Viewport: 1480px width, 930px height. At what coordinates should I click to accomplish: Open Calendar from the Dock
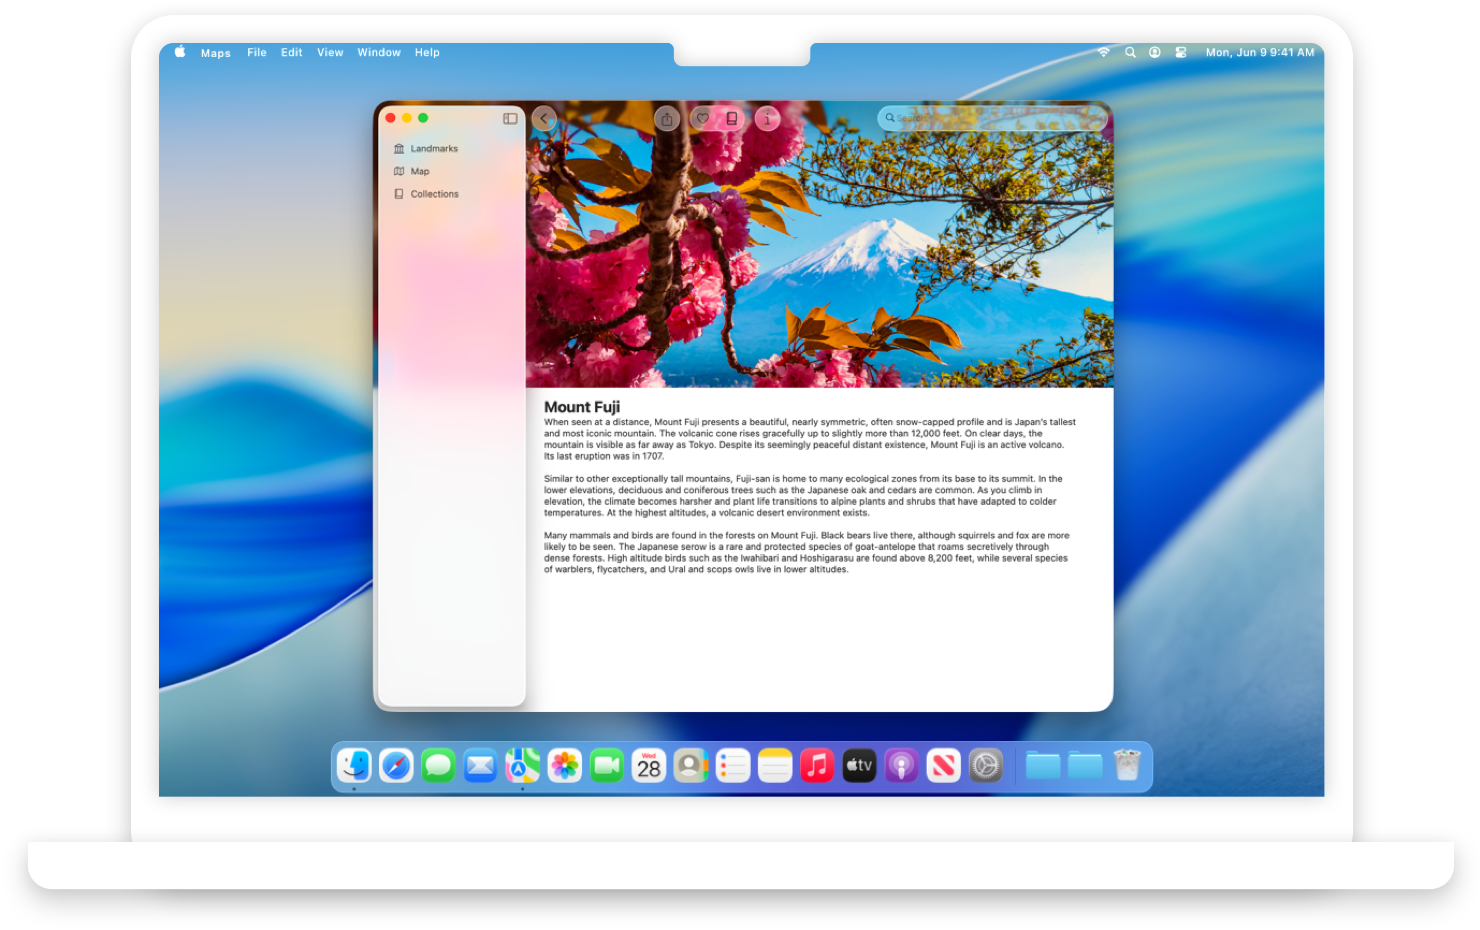tap(649, 766)
